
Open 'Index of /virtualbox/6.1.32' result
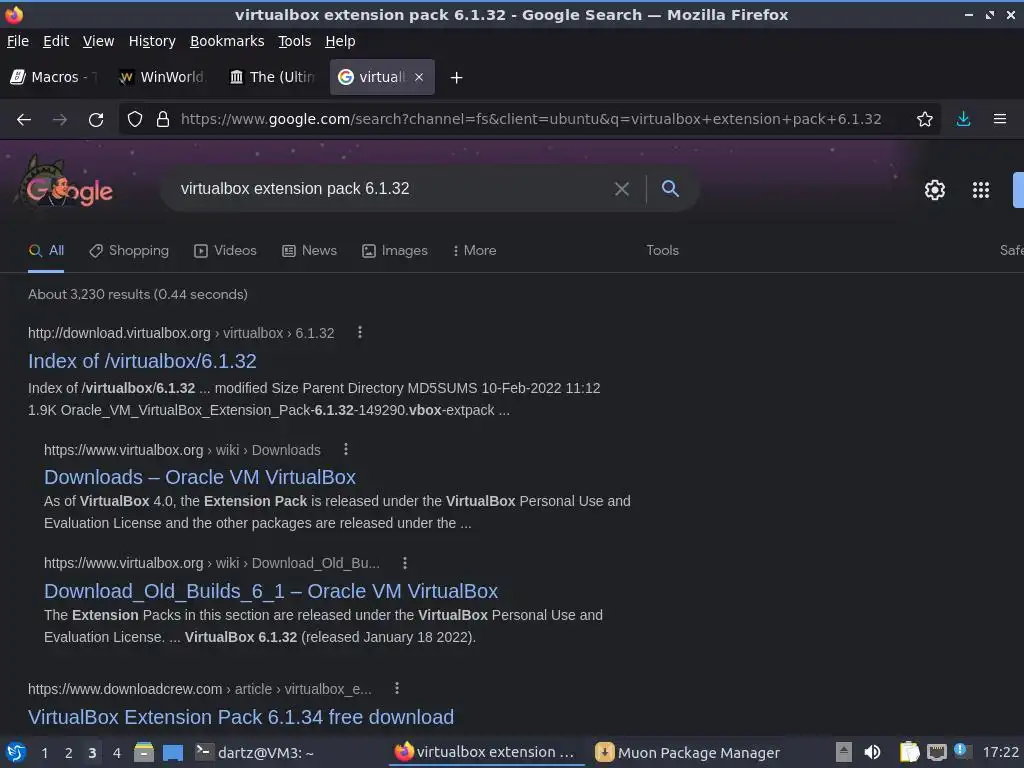142,361
